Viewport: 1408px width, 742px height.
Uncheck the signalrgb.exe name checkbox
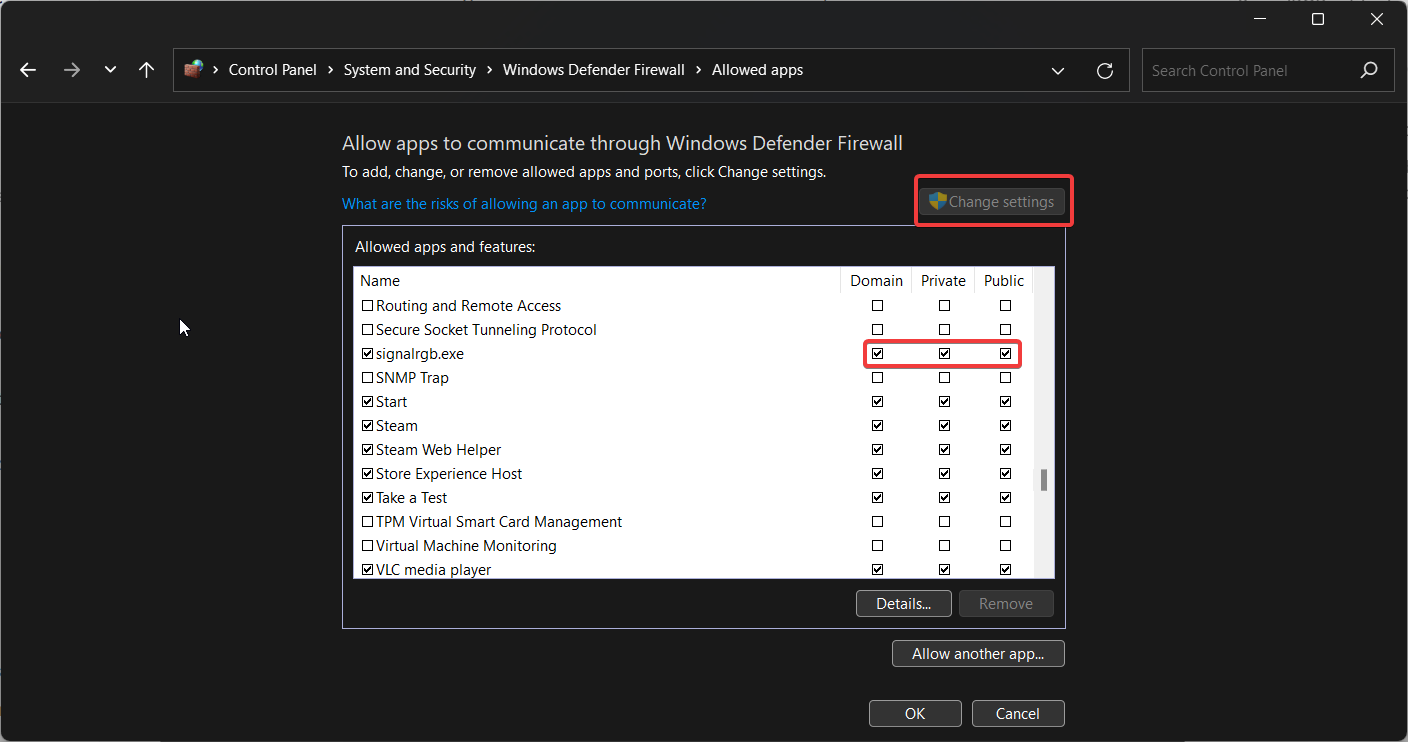367,354
